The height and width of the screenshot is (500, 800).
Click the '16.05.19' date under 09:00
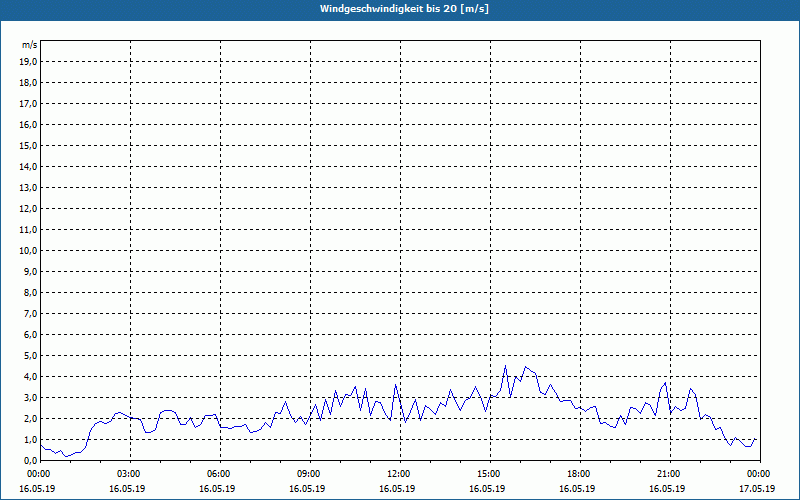[x=307, y=489]
